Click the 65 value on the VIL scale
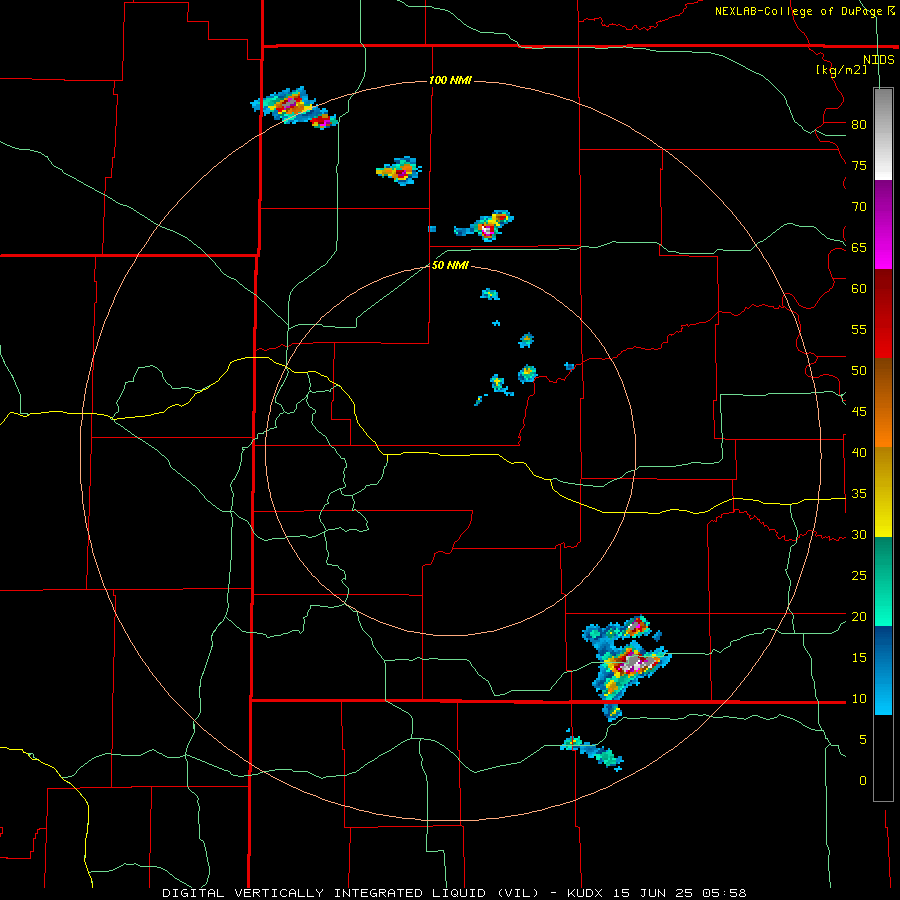Image resolution: width=900 pixels, height=900 pixels. (x=859, y=248)
